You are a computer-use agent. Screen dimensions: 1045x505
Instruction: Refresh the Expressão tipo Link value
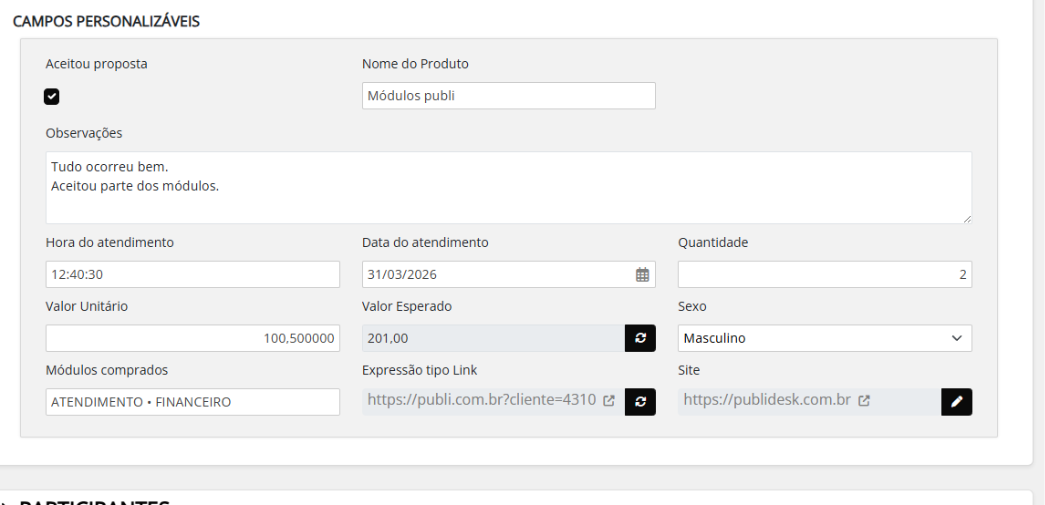tap(640, 401)
